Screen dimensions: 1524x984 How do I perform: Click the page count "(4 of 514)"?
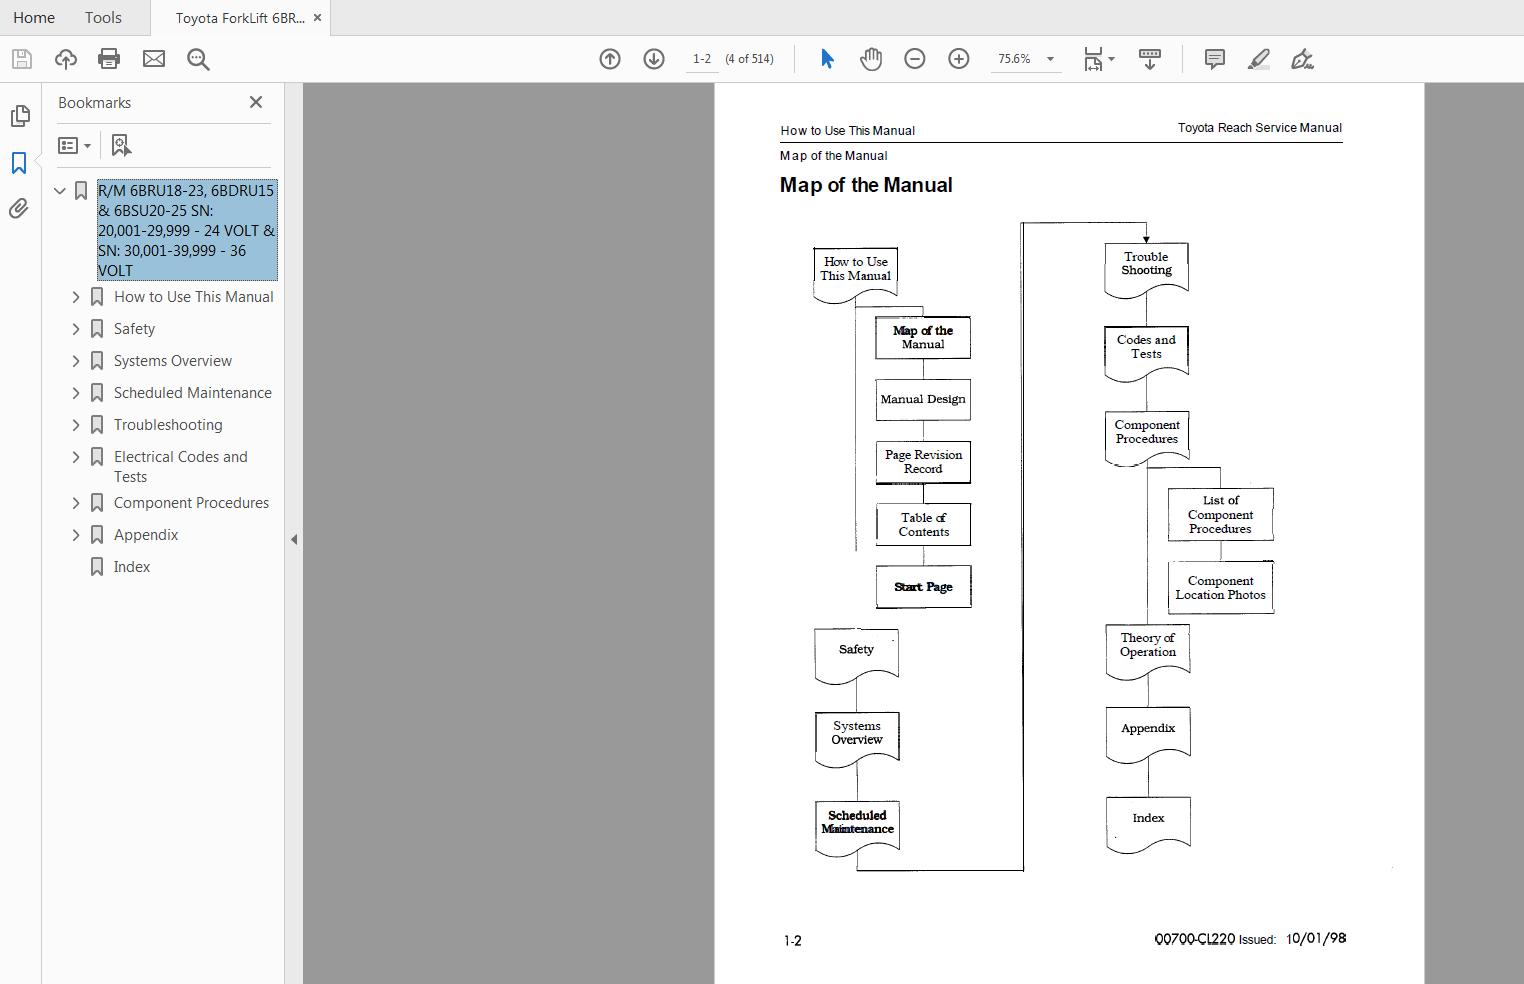(749, 59)
